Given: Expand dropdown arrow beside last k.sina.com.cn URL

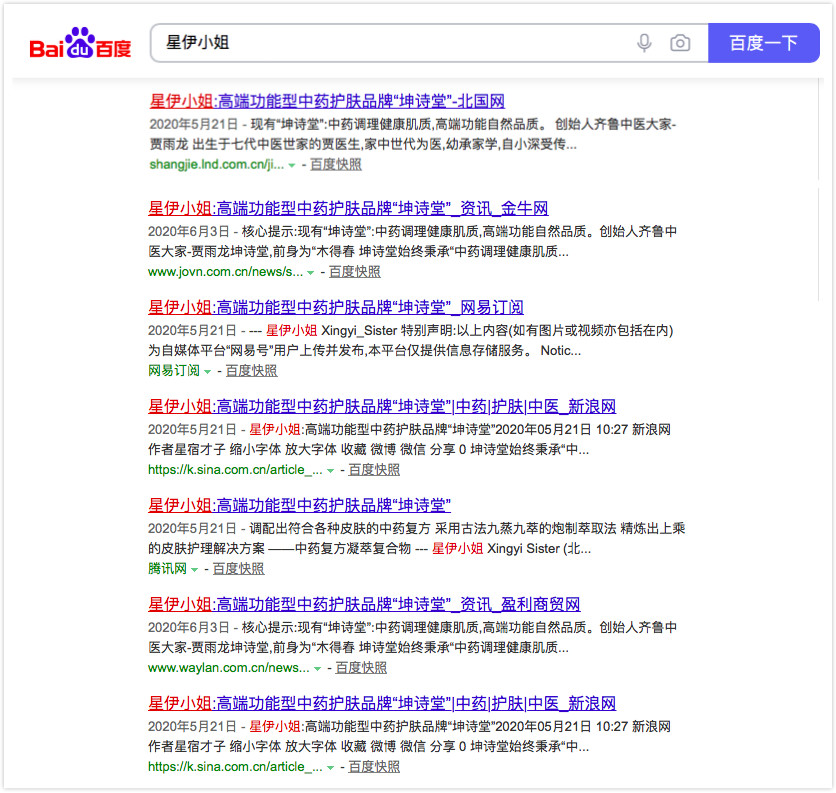Looking at the screenshot, I should pyautogui.click(x=330, y=768).
